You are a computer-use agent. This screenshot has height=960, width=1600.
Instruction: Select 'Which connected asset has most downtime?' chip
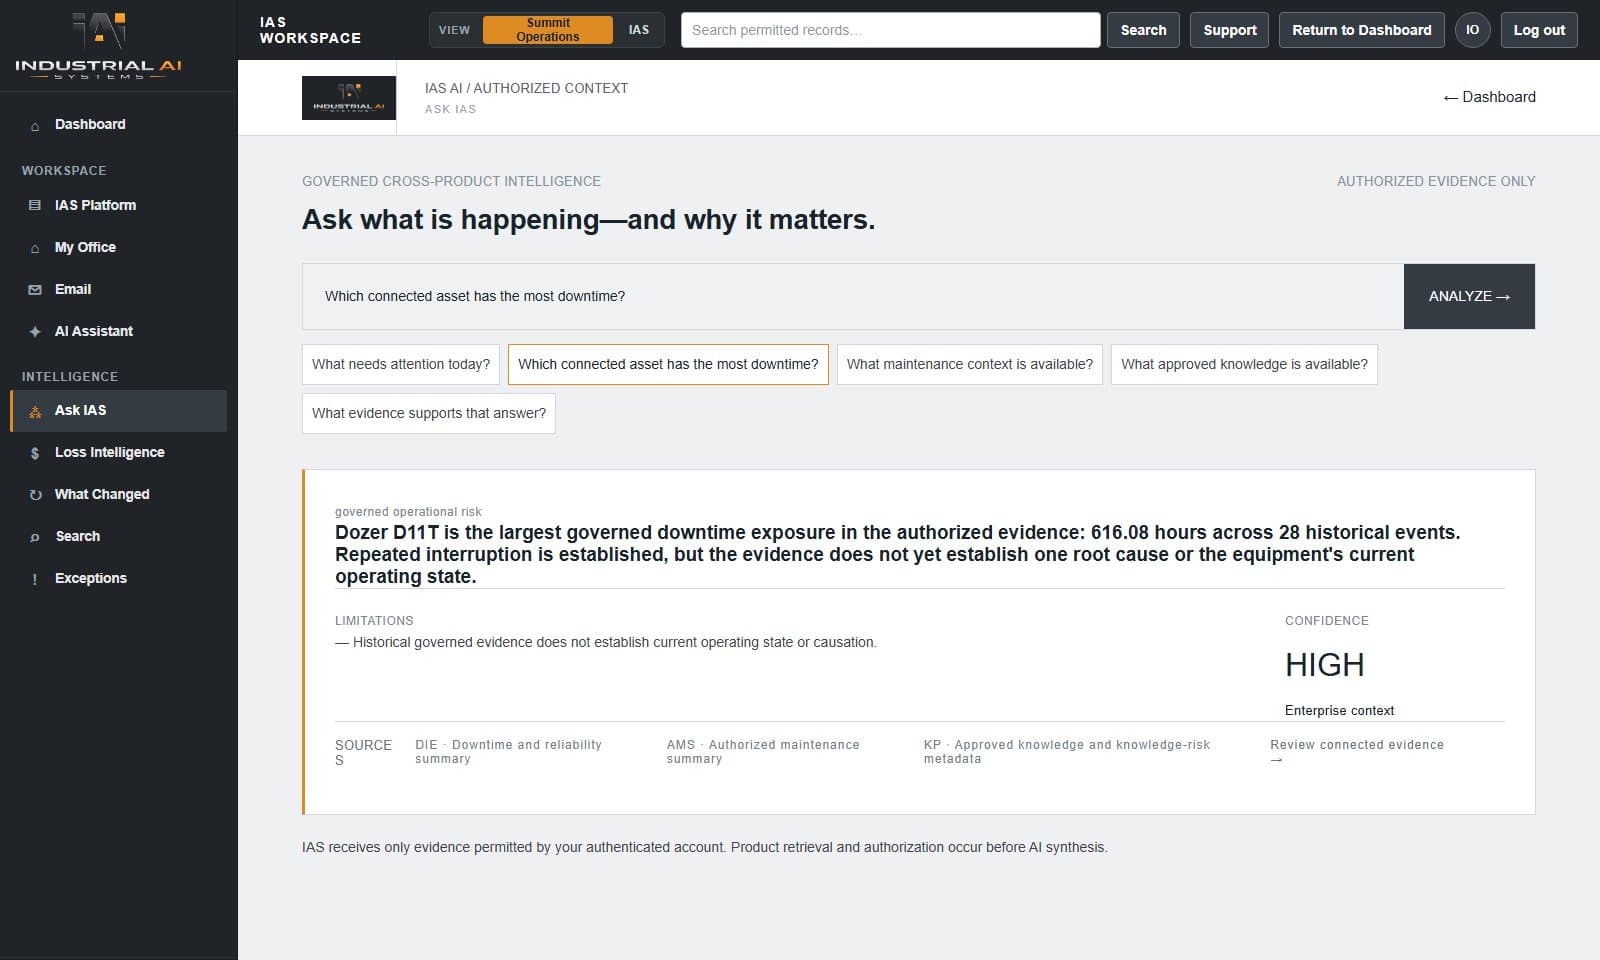[x=668, y=364]
